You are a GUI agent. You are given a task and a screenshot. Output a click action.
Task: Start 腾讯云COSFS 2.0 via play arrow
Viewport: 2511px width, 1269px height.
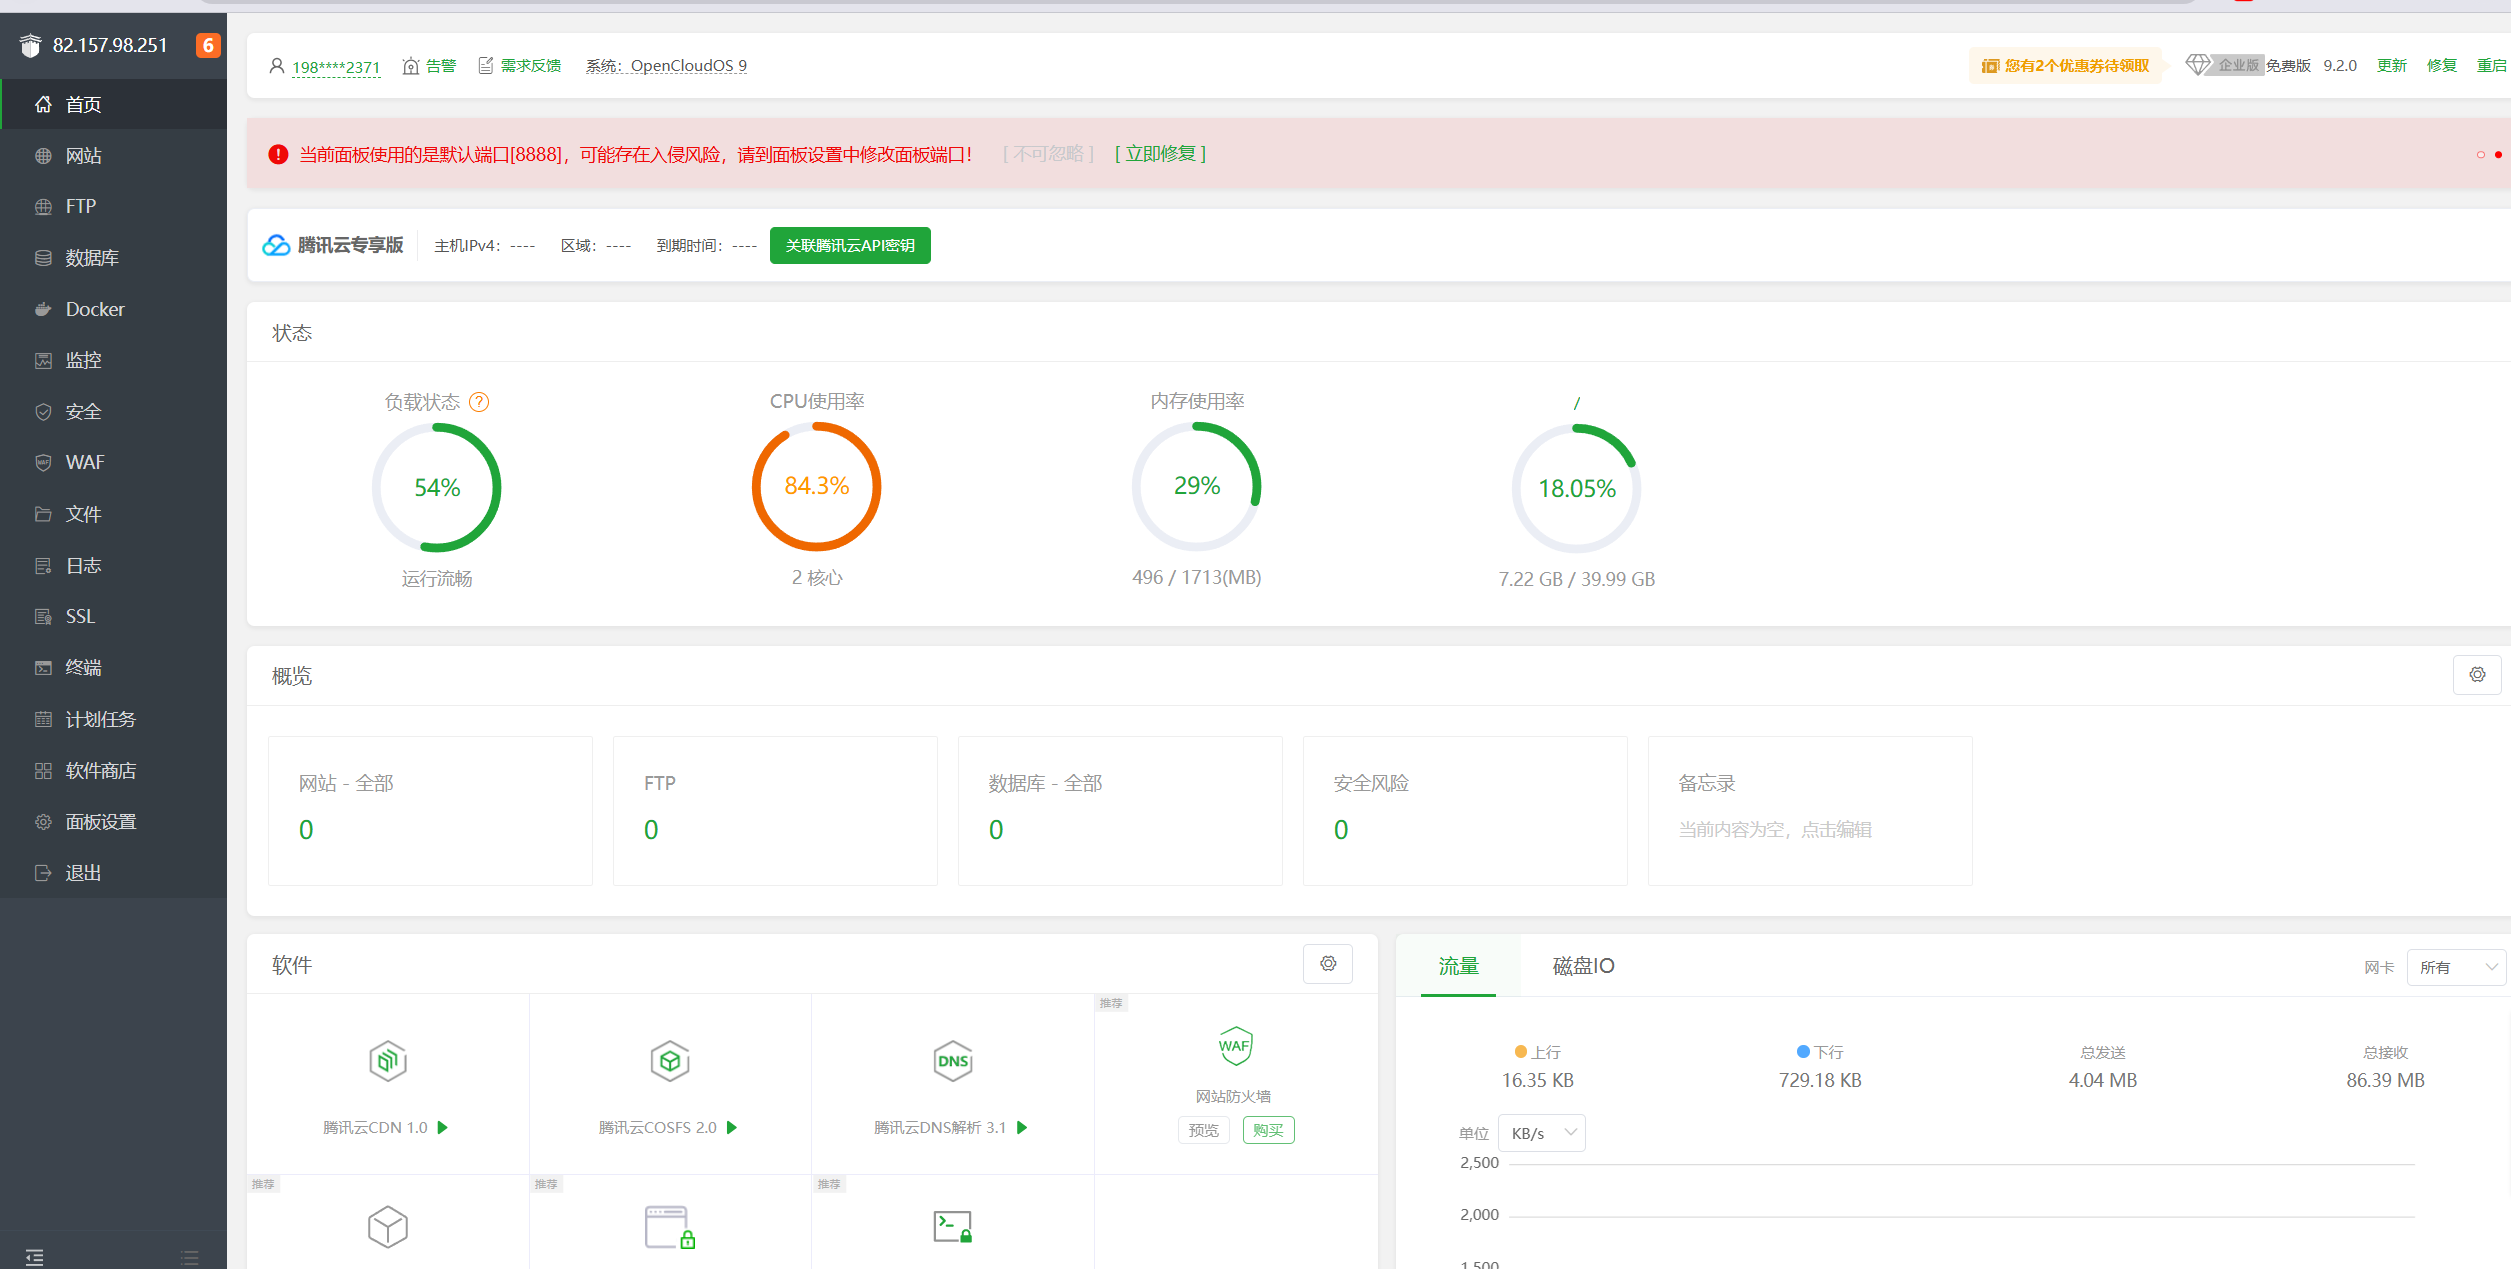click(732, 1128)
